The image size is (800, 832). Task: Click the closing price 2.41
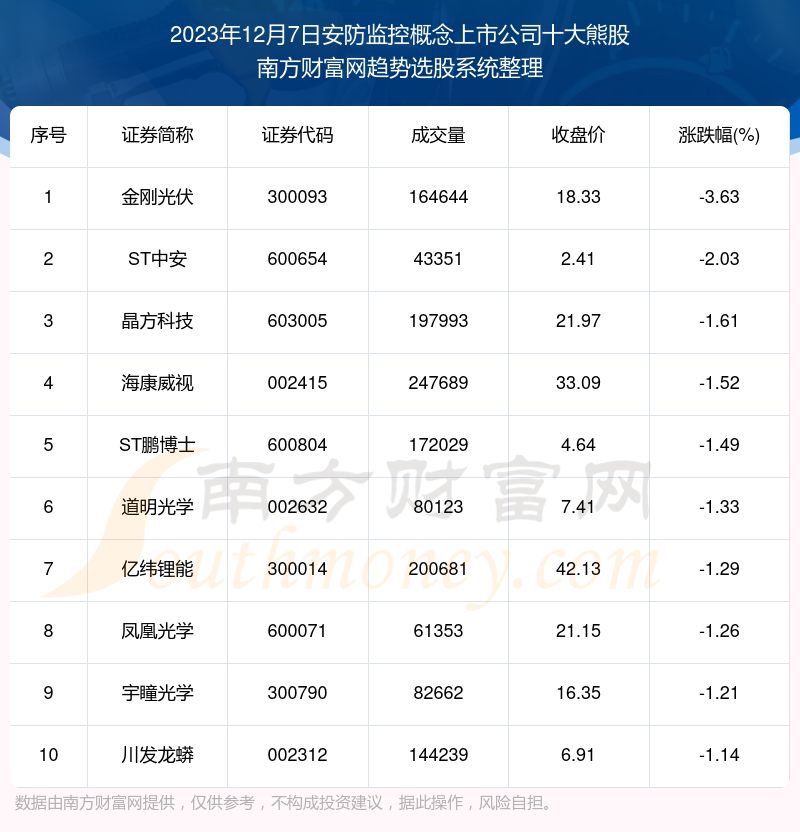[578, 259]
